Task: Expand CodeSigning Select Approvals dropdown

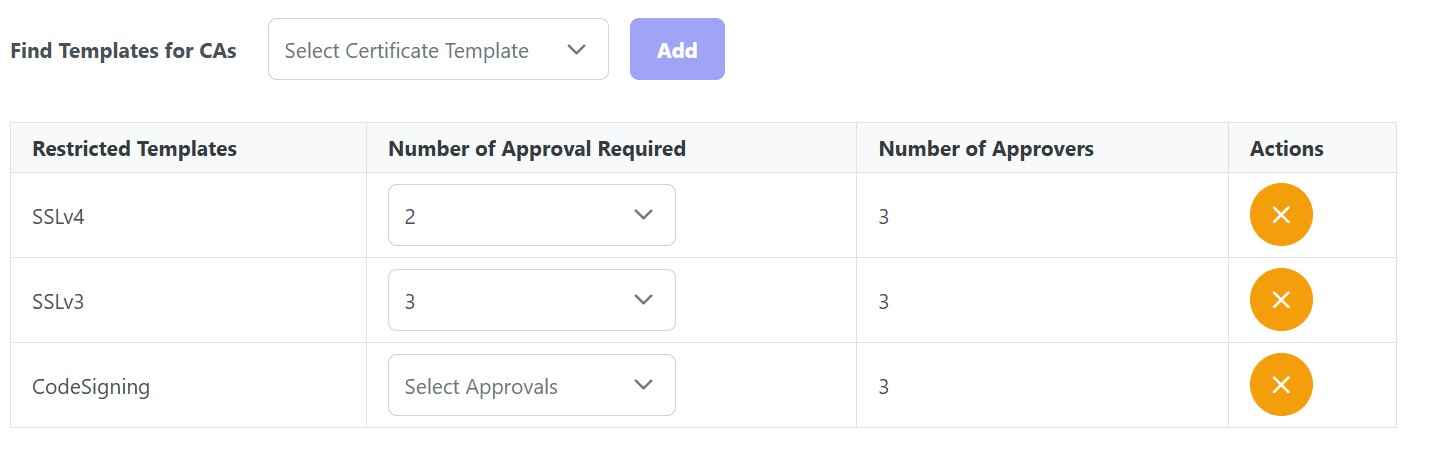Action: click(531, 386)
